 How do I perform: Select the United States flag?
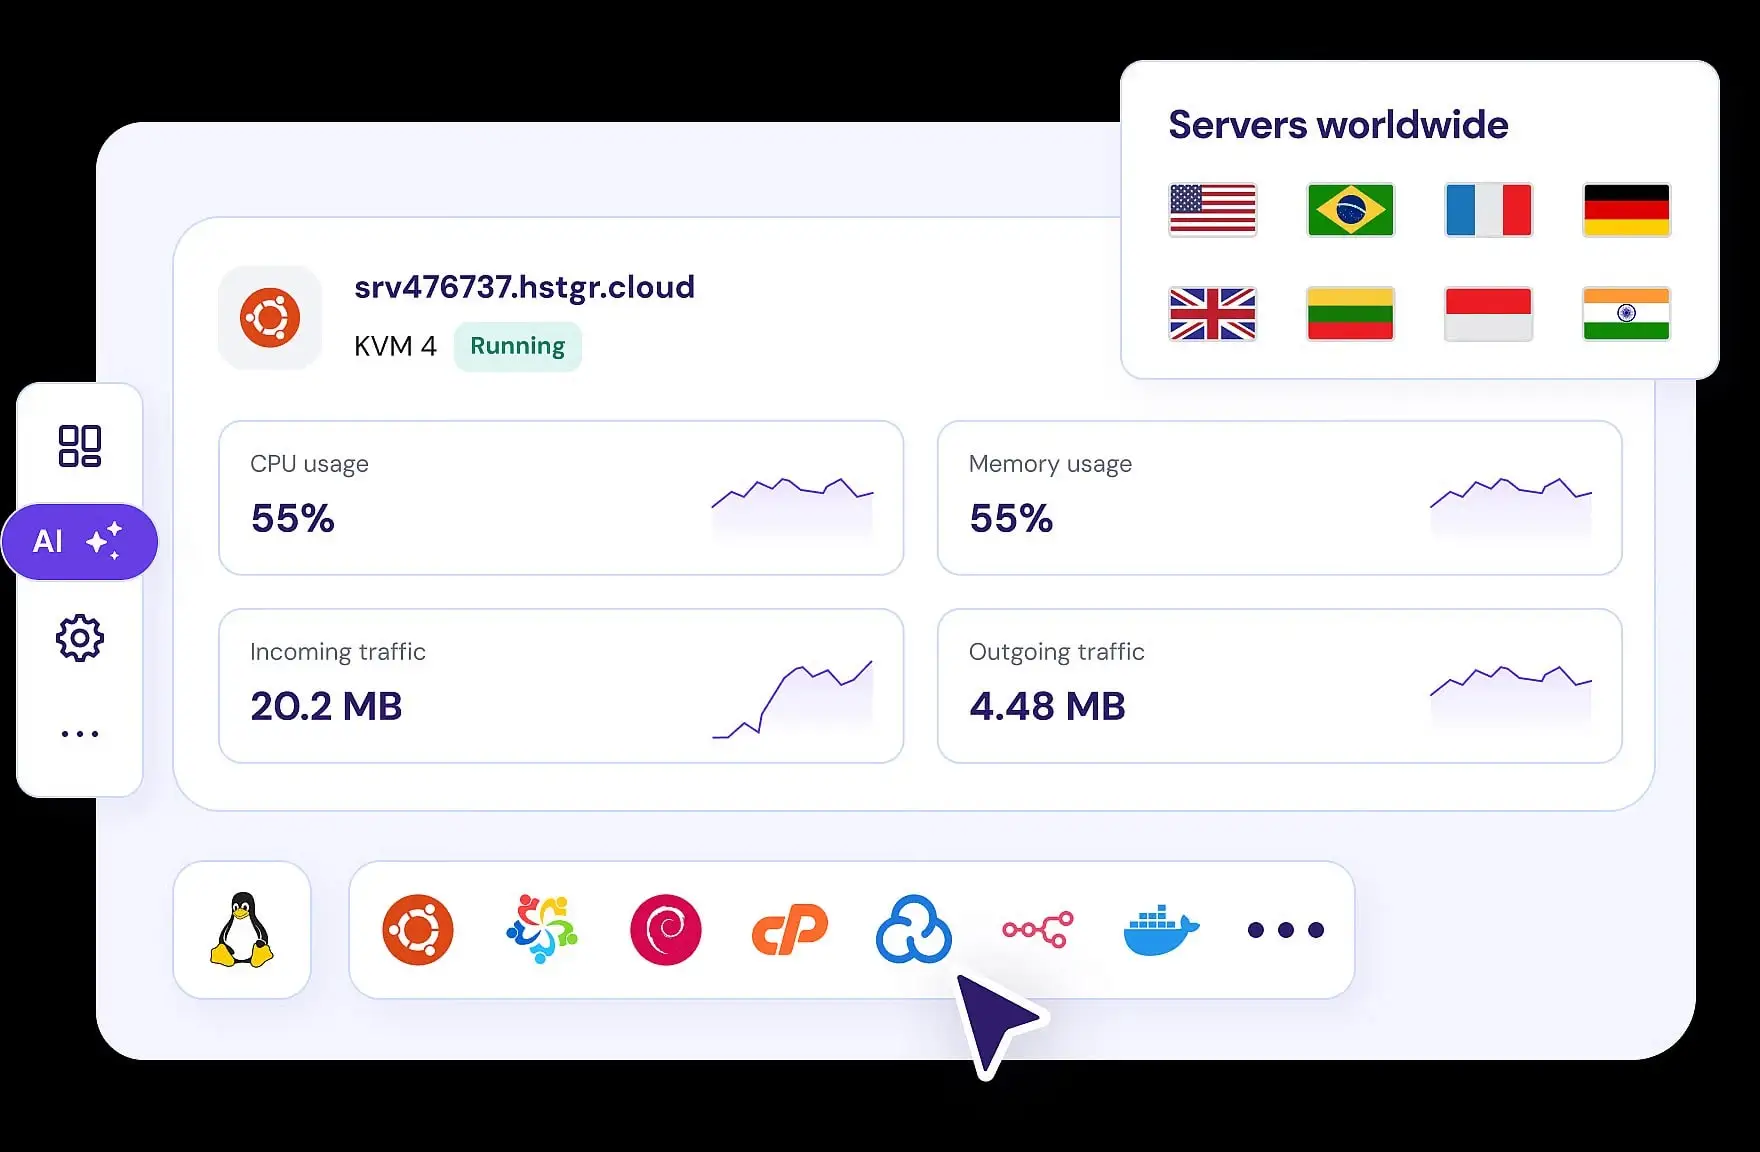coord(1212,210)
